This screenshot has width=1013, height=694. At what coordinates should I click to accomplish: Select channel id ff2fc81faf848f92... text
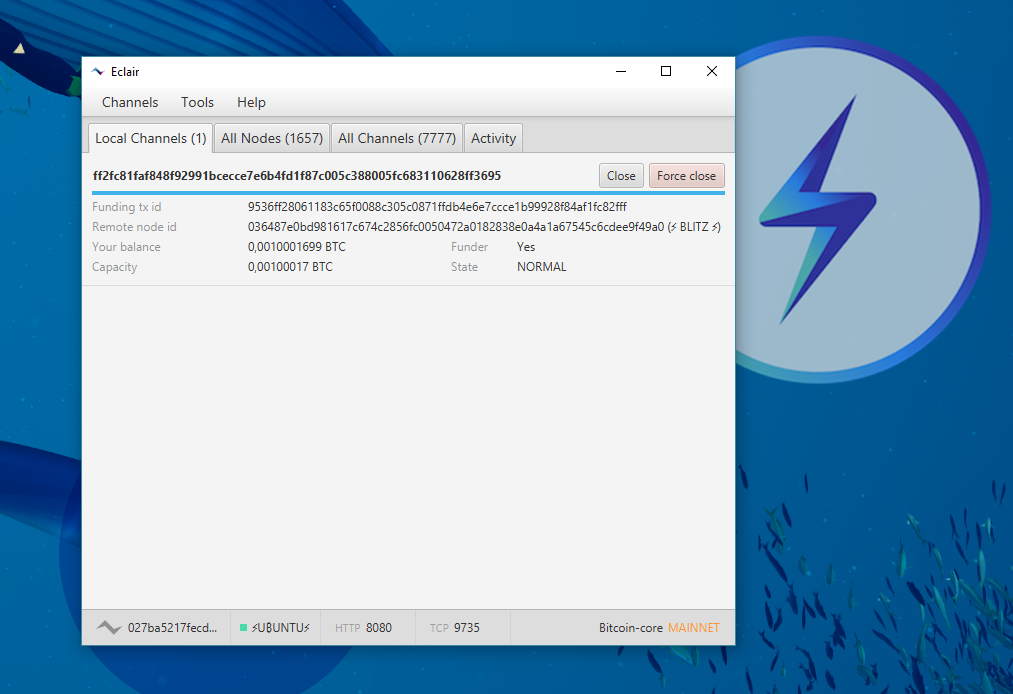point(297,176)
